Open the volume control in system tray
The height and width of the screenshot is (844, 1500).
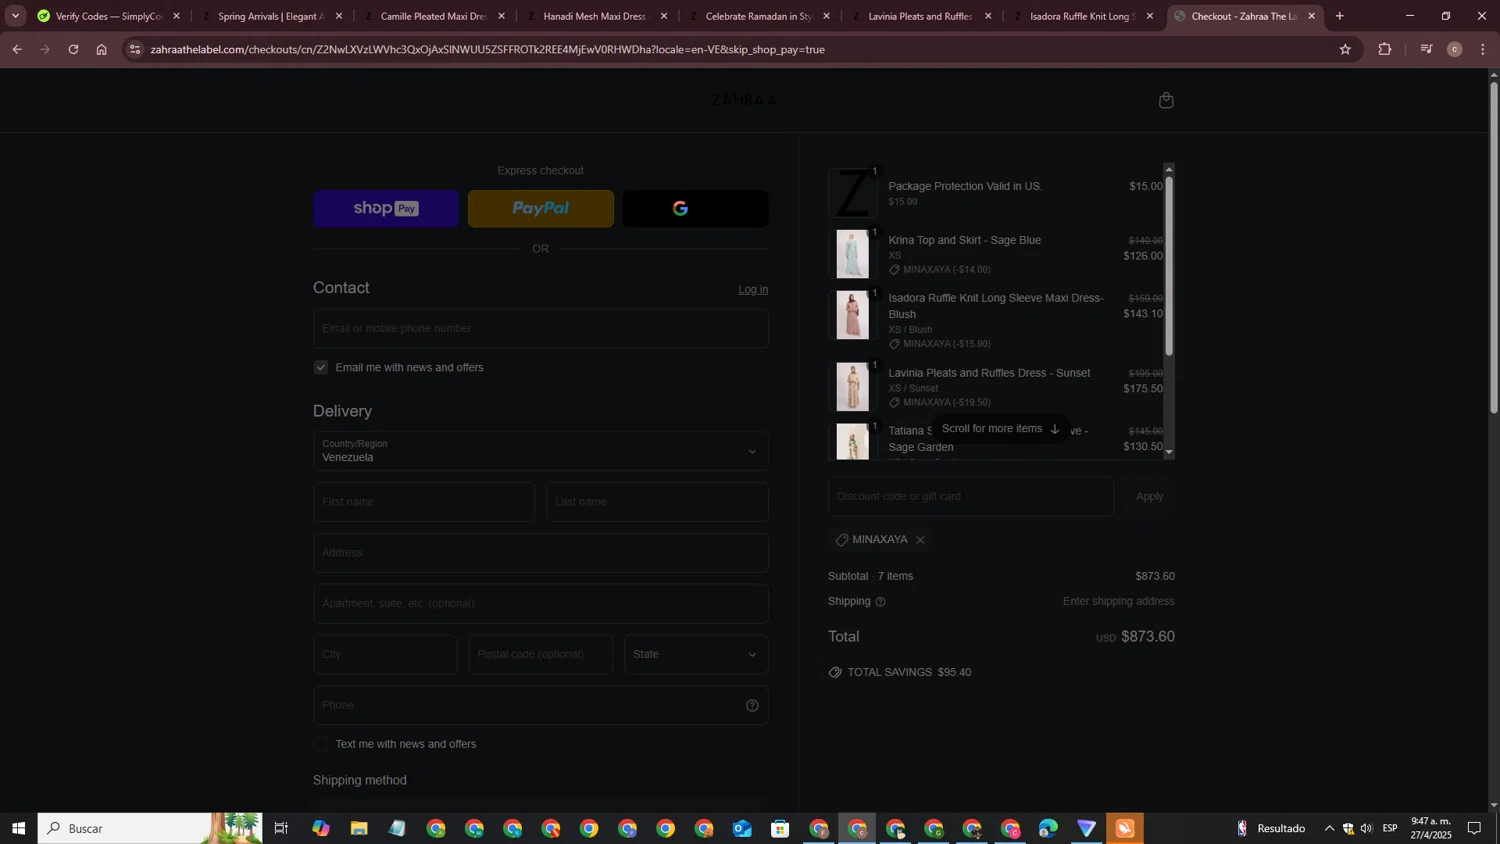tap(1367, 828)
